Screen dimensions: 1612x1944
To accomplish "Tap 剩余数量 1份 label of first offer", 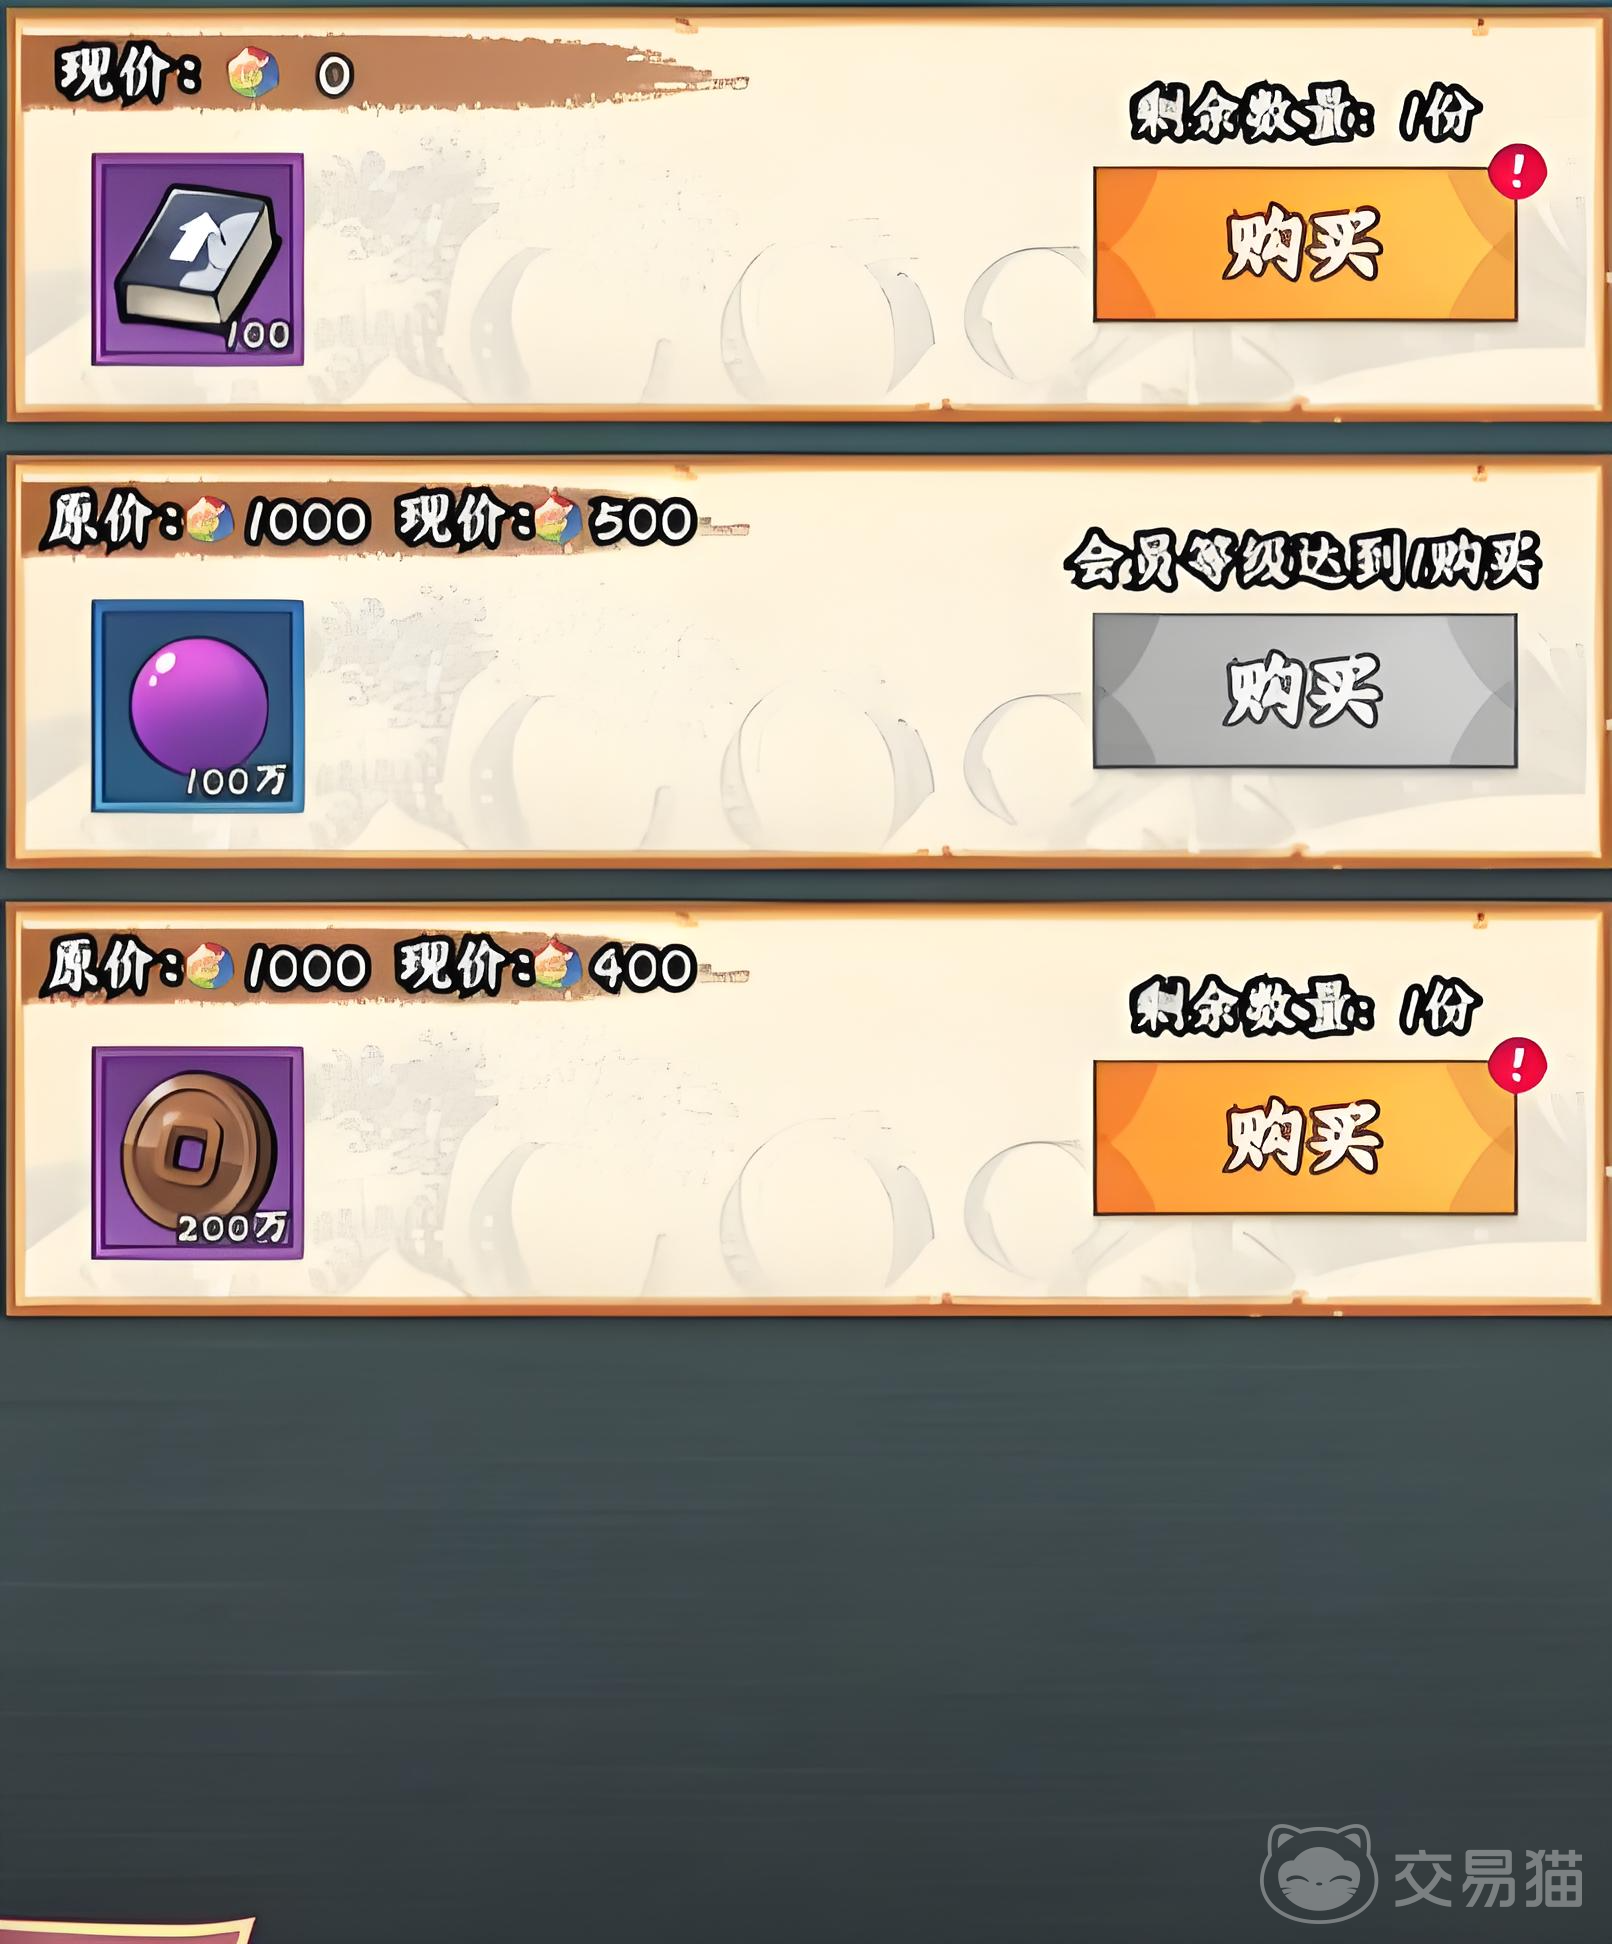I will pos(1305,114).
